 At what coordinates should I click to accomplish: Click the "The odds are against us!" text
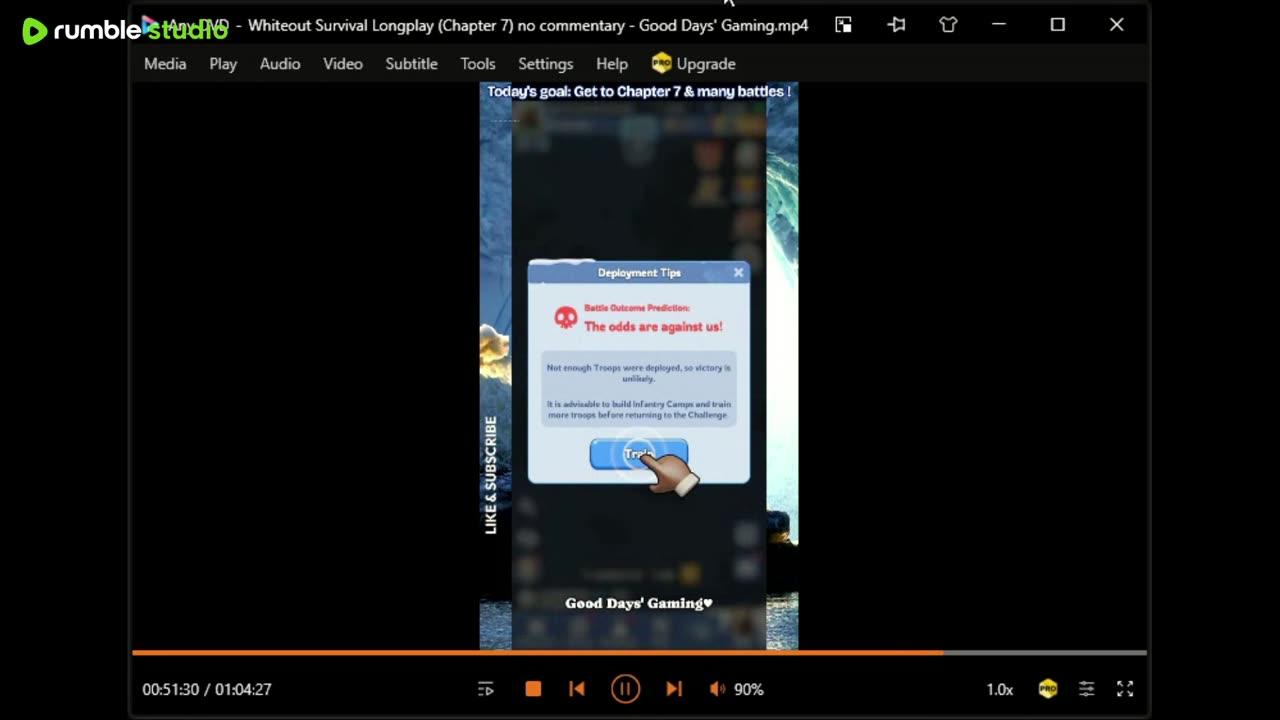(653, 327)
